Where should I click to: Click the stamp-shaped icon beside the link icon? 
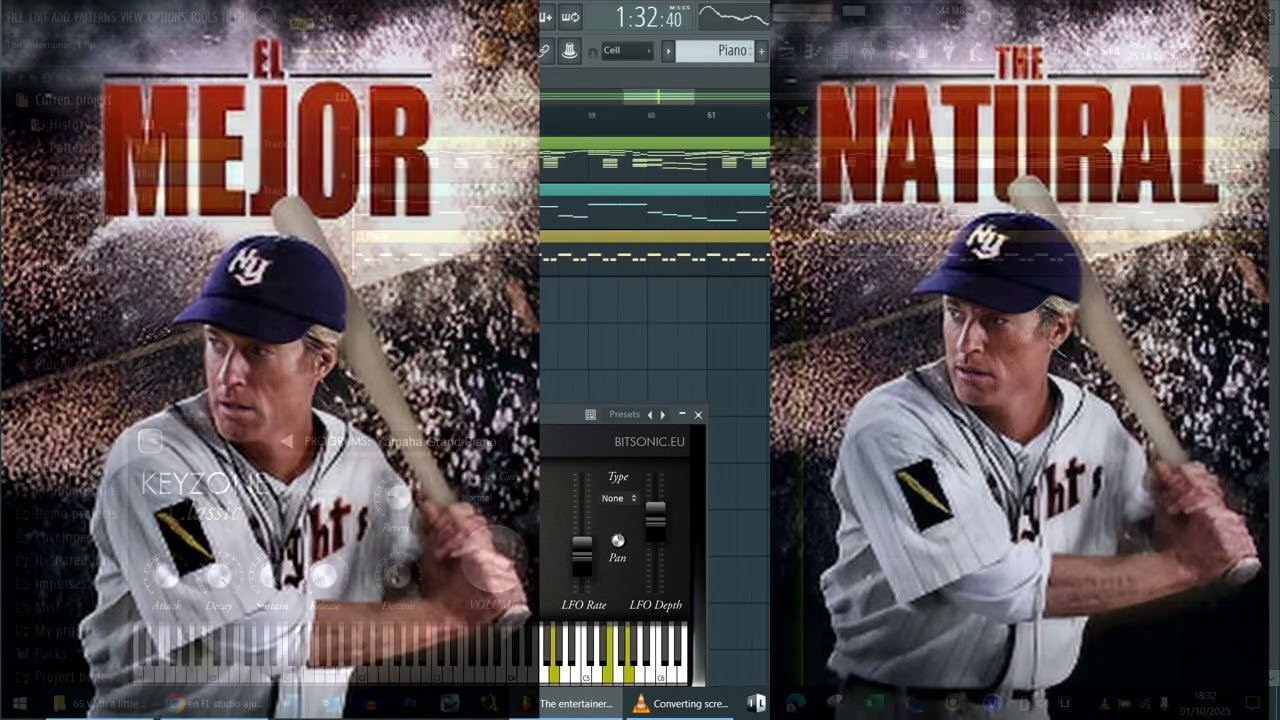(x=570, y=50)
